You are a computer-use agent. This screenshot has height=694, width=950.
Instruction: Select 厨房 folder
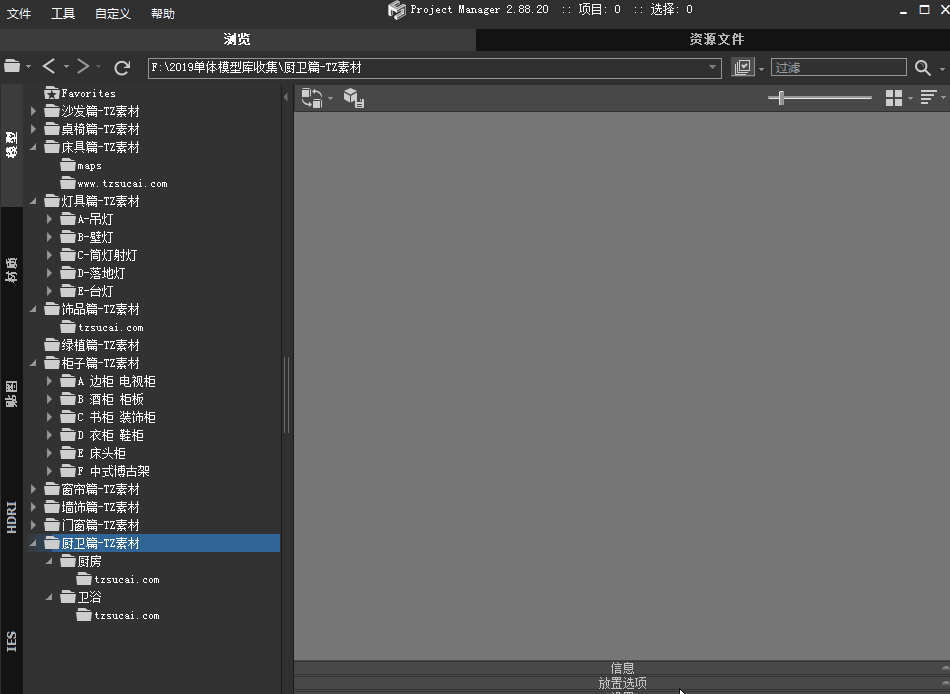[81, 561]
